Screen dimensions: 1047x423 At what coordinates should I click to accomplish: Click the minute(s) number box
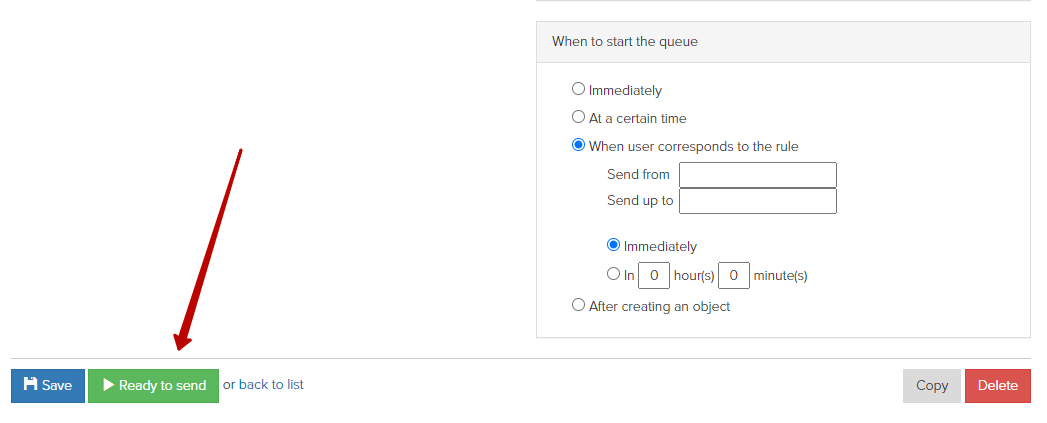click(734, 275)
